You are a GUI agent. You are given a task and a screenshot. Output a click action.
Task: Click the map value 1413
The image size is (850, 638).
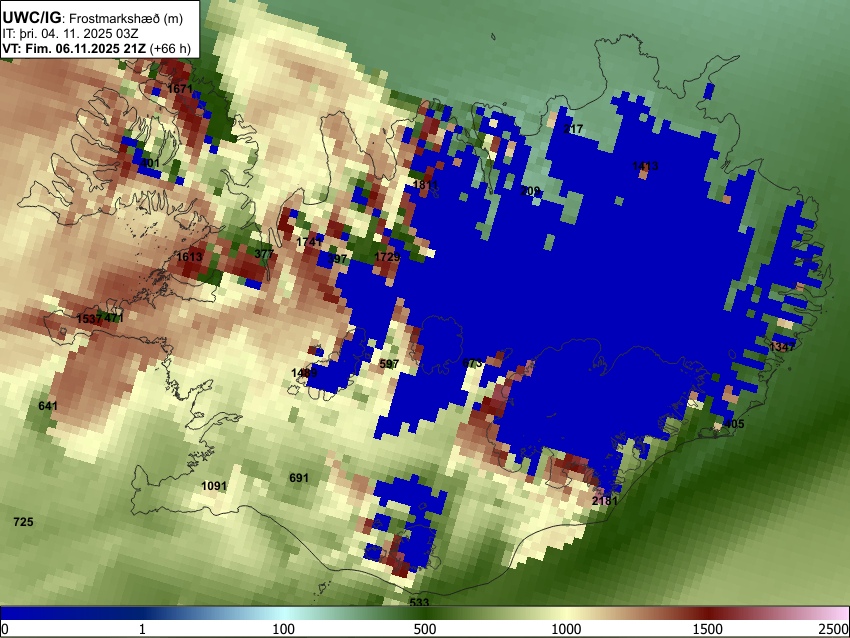pos(645,165)
